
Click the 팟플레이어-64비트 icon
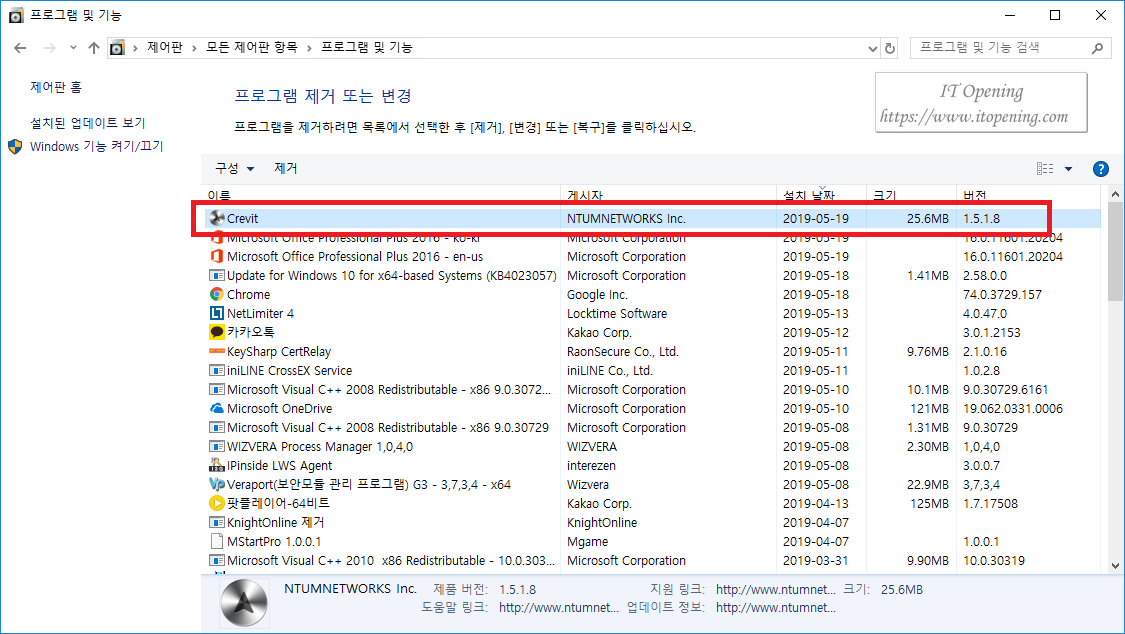tap(217, 503)
